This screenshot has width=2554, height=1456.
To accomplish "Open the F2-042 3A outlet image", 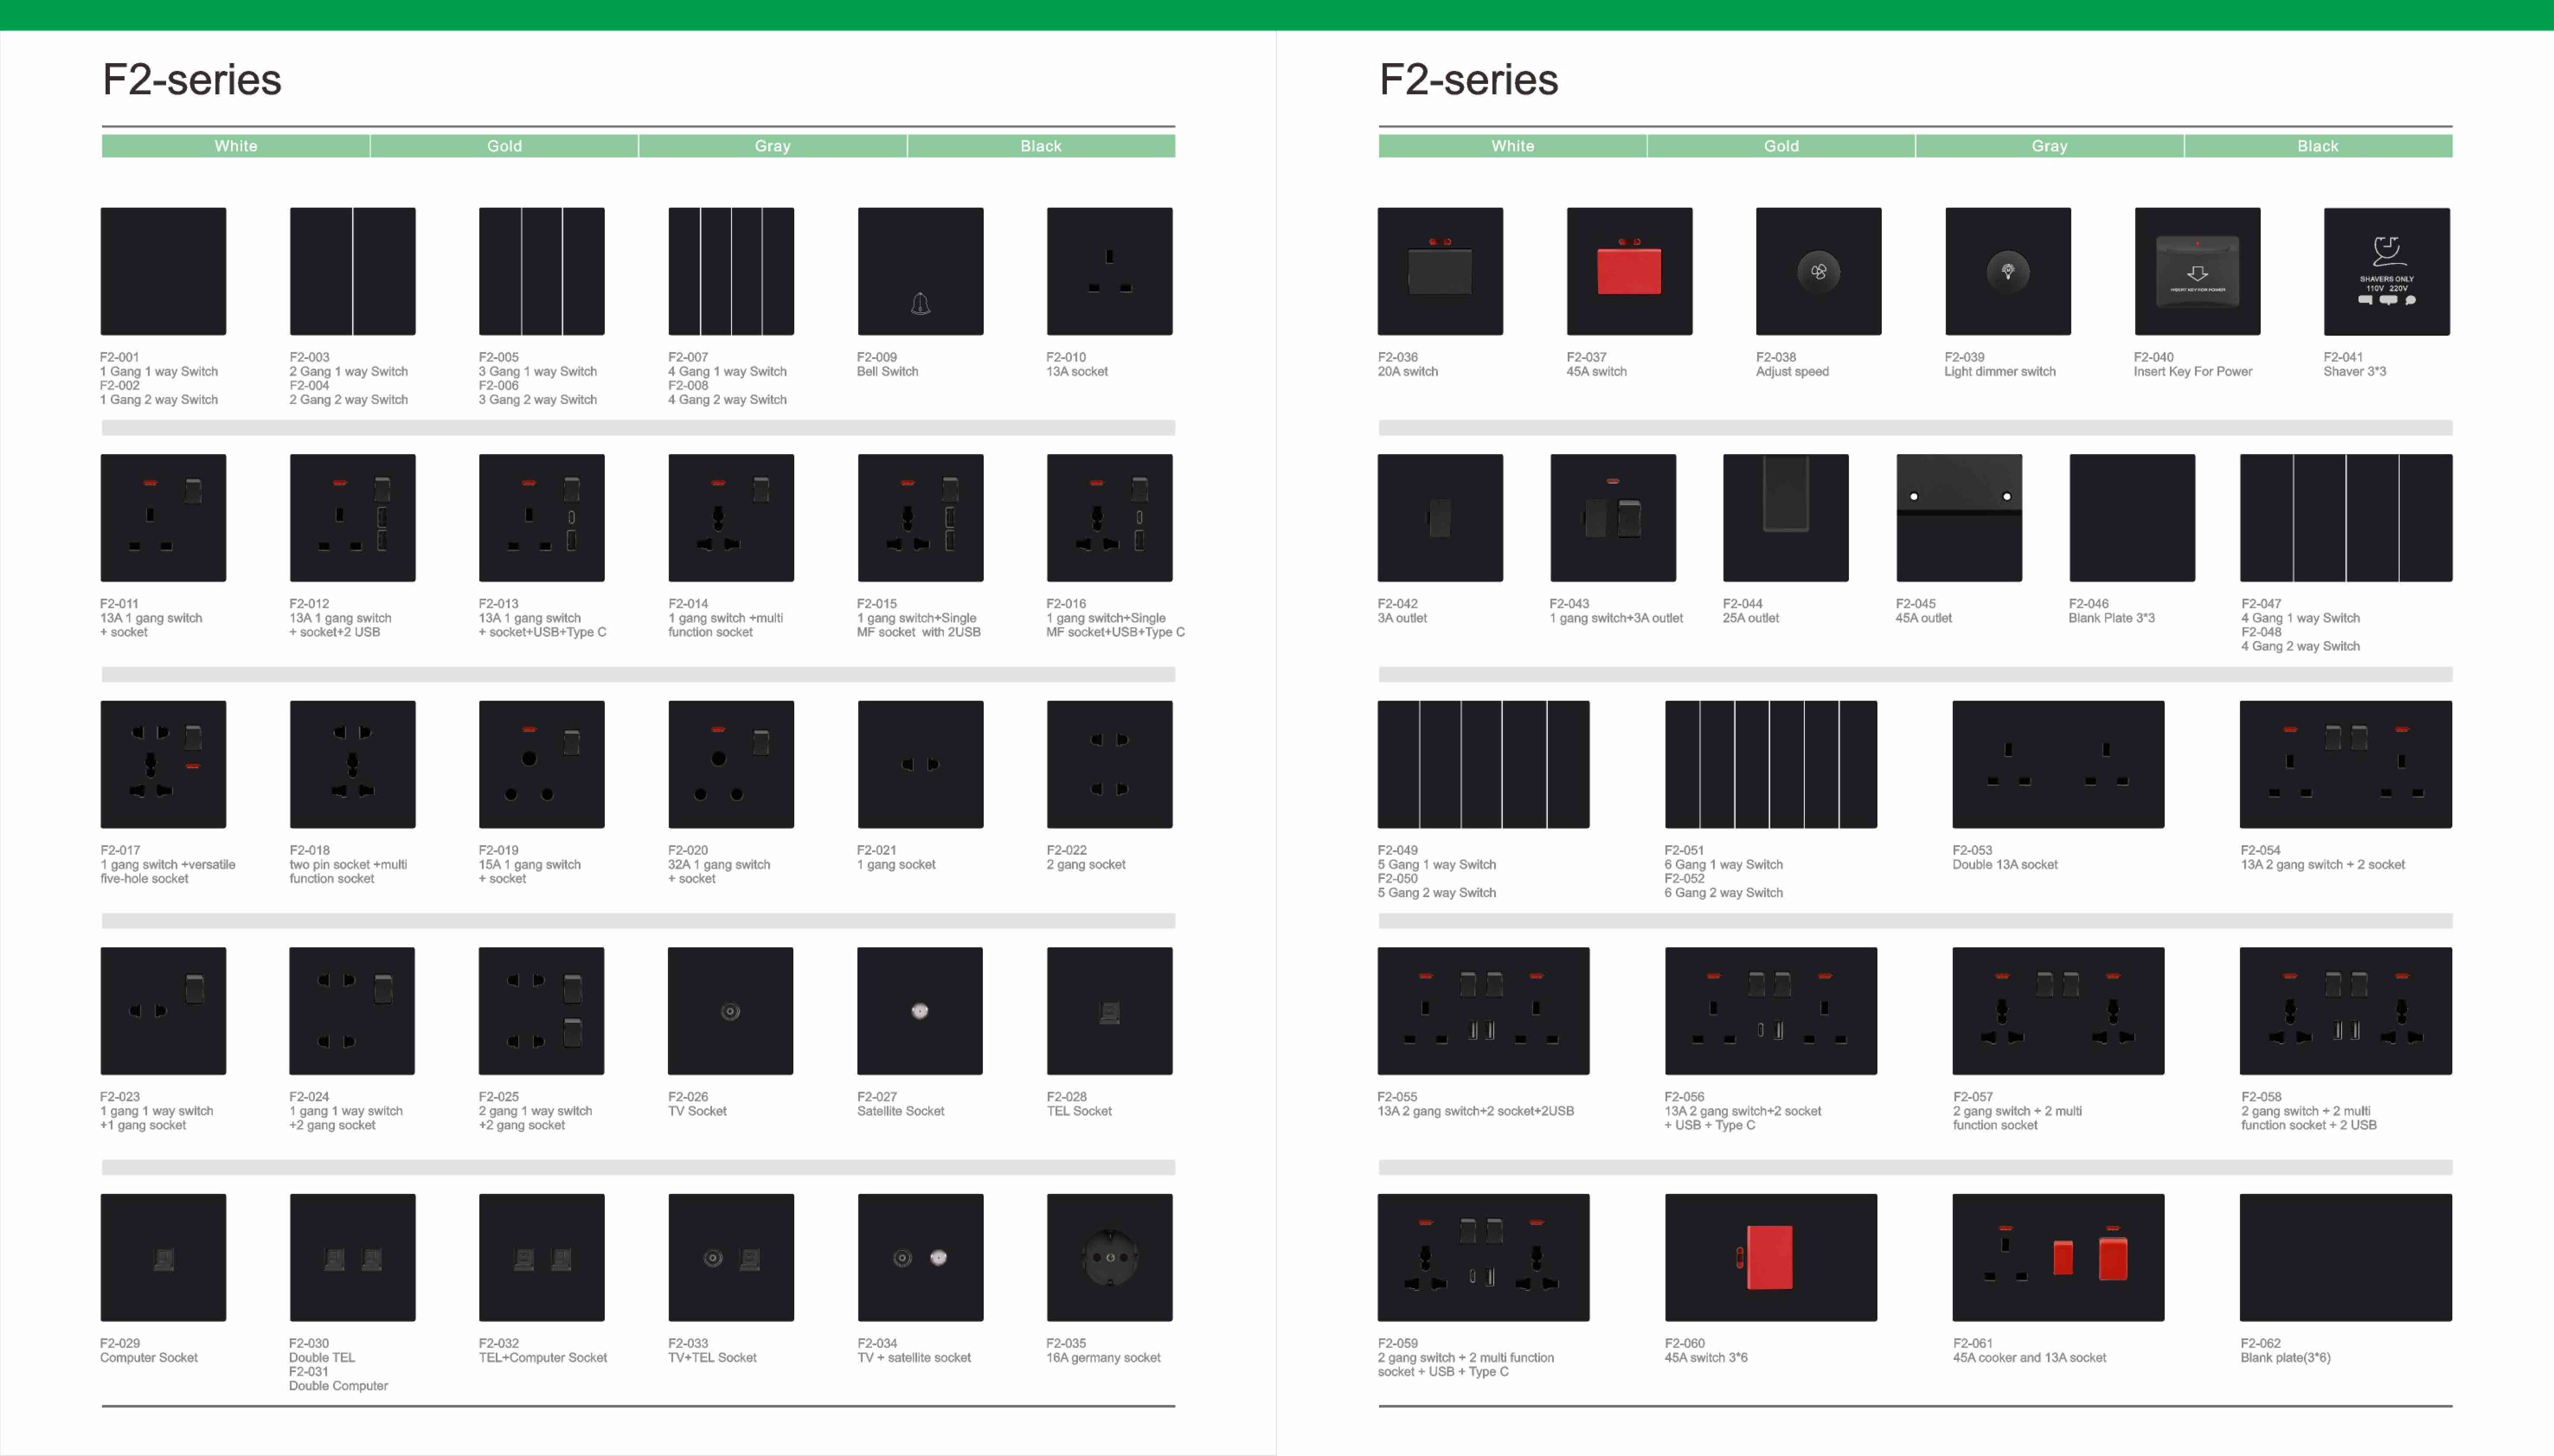I will pyautogui.click(x=1440, y=518).
